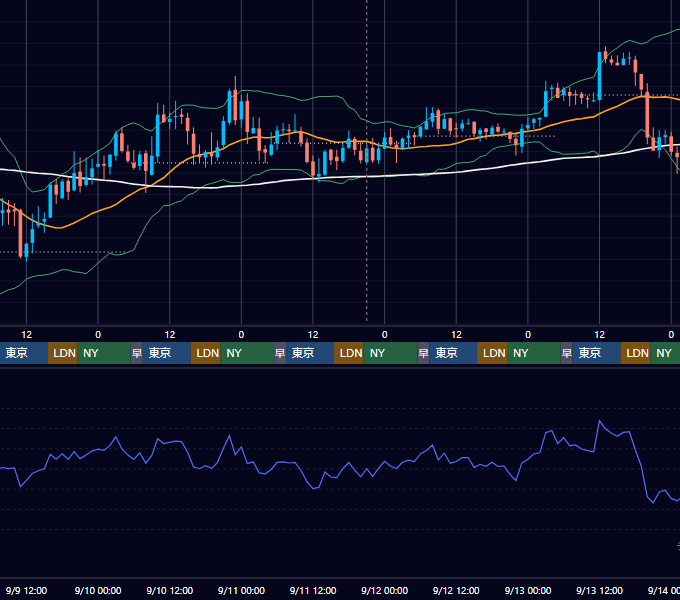The width and height of the screenshot is (680, 600).
Task: Select the LDN session block on 9/12
Action: [492, 353]
